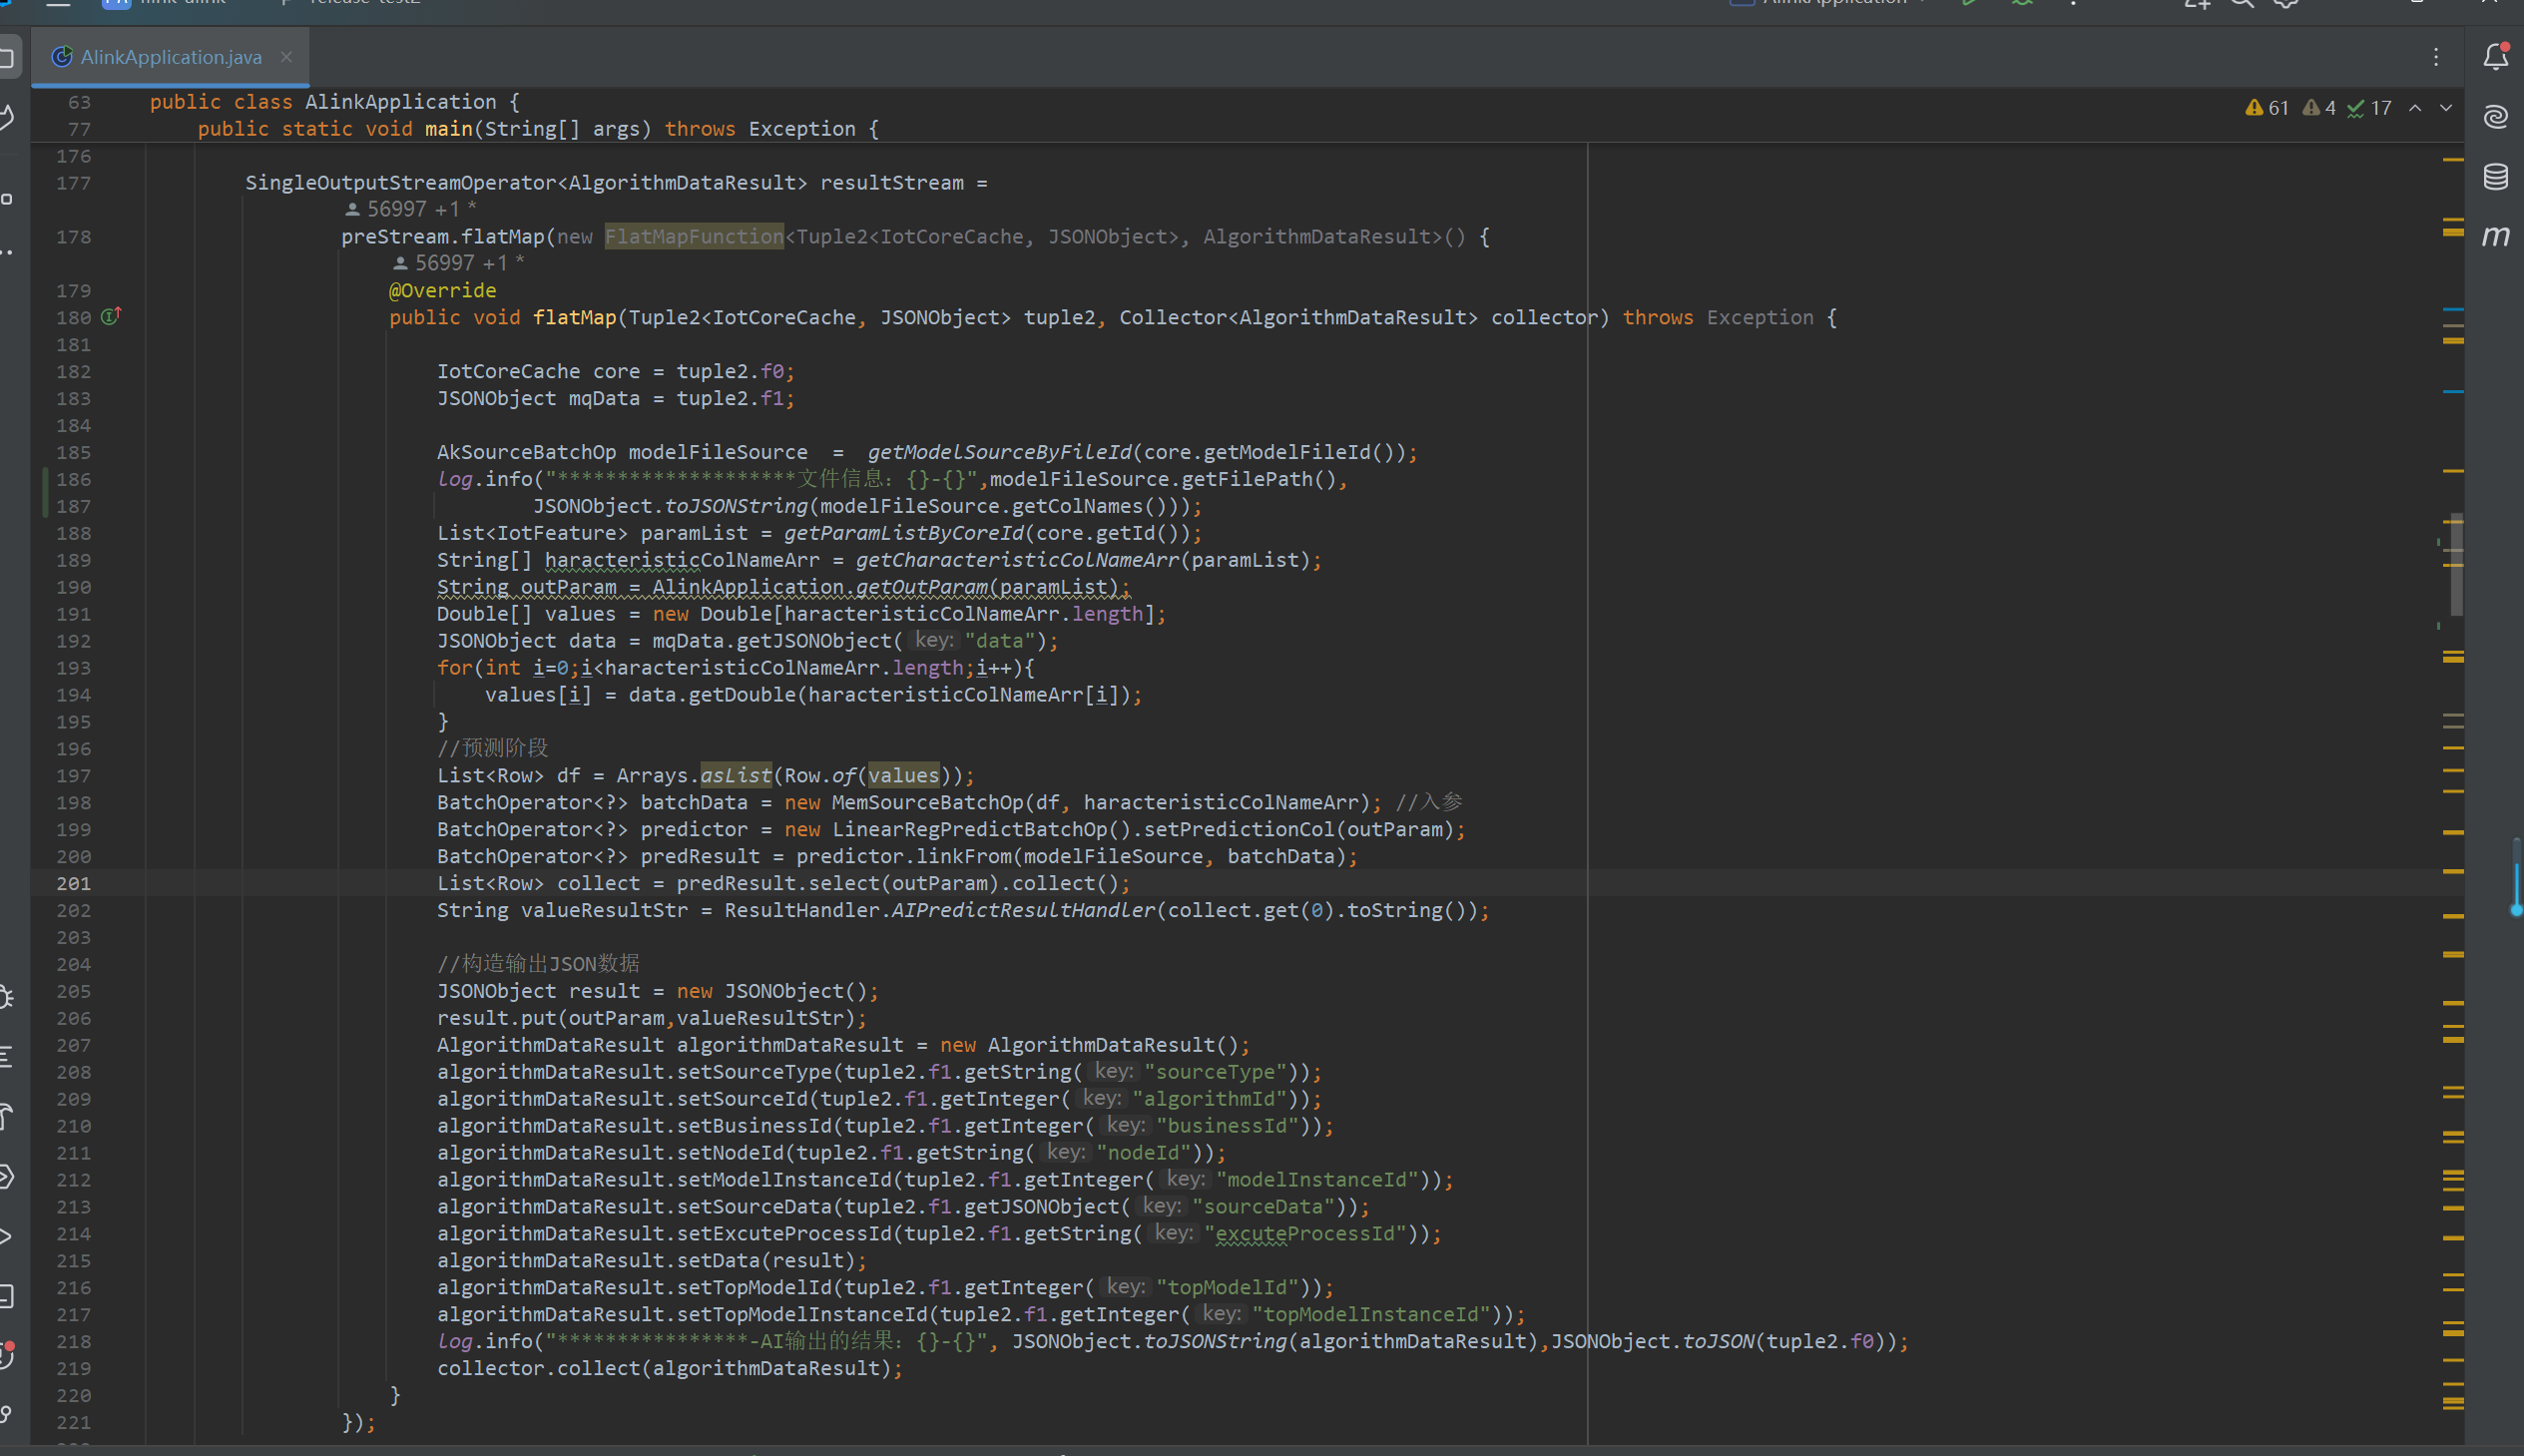The height and width of the screenshot is (1456, 2524).
Task: Click the @Override annotation
Action: (x=442, y=291)
